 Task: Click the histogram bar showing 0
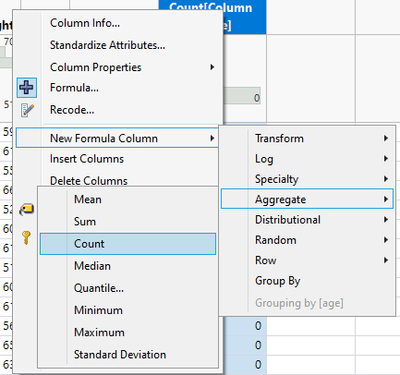242,96
